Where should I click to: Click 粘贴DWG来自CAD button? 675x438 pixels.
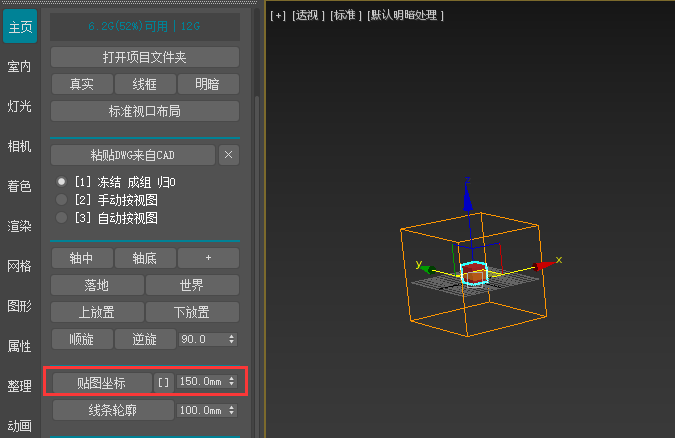(133, 155)
